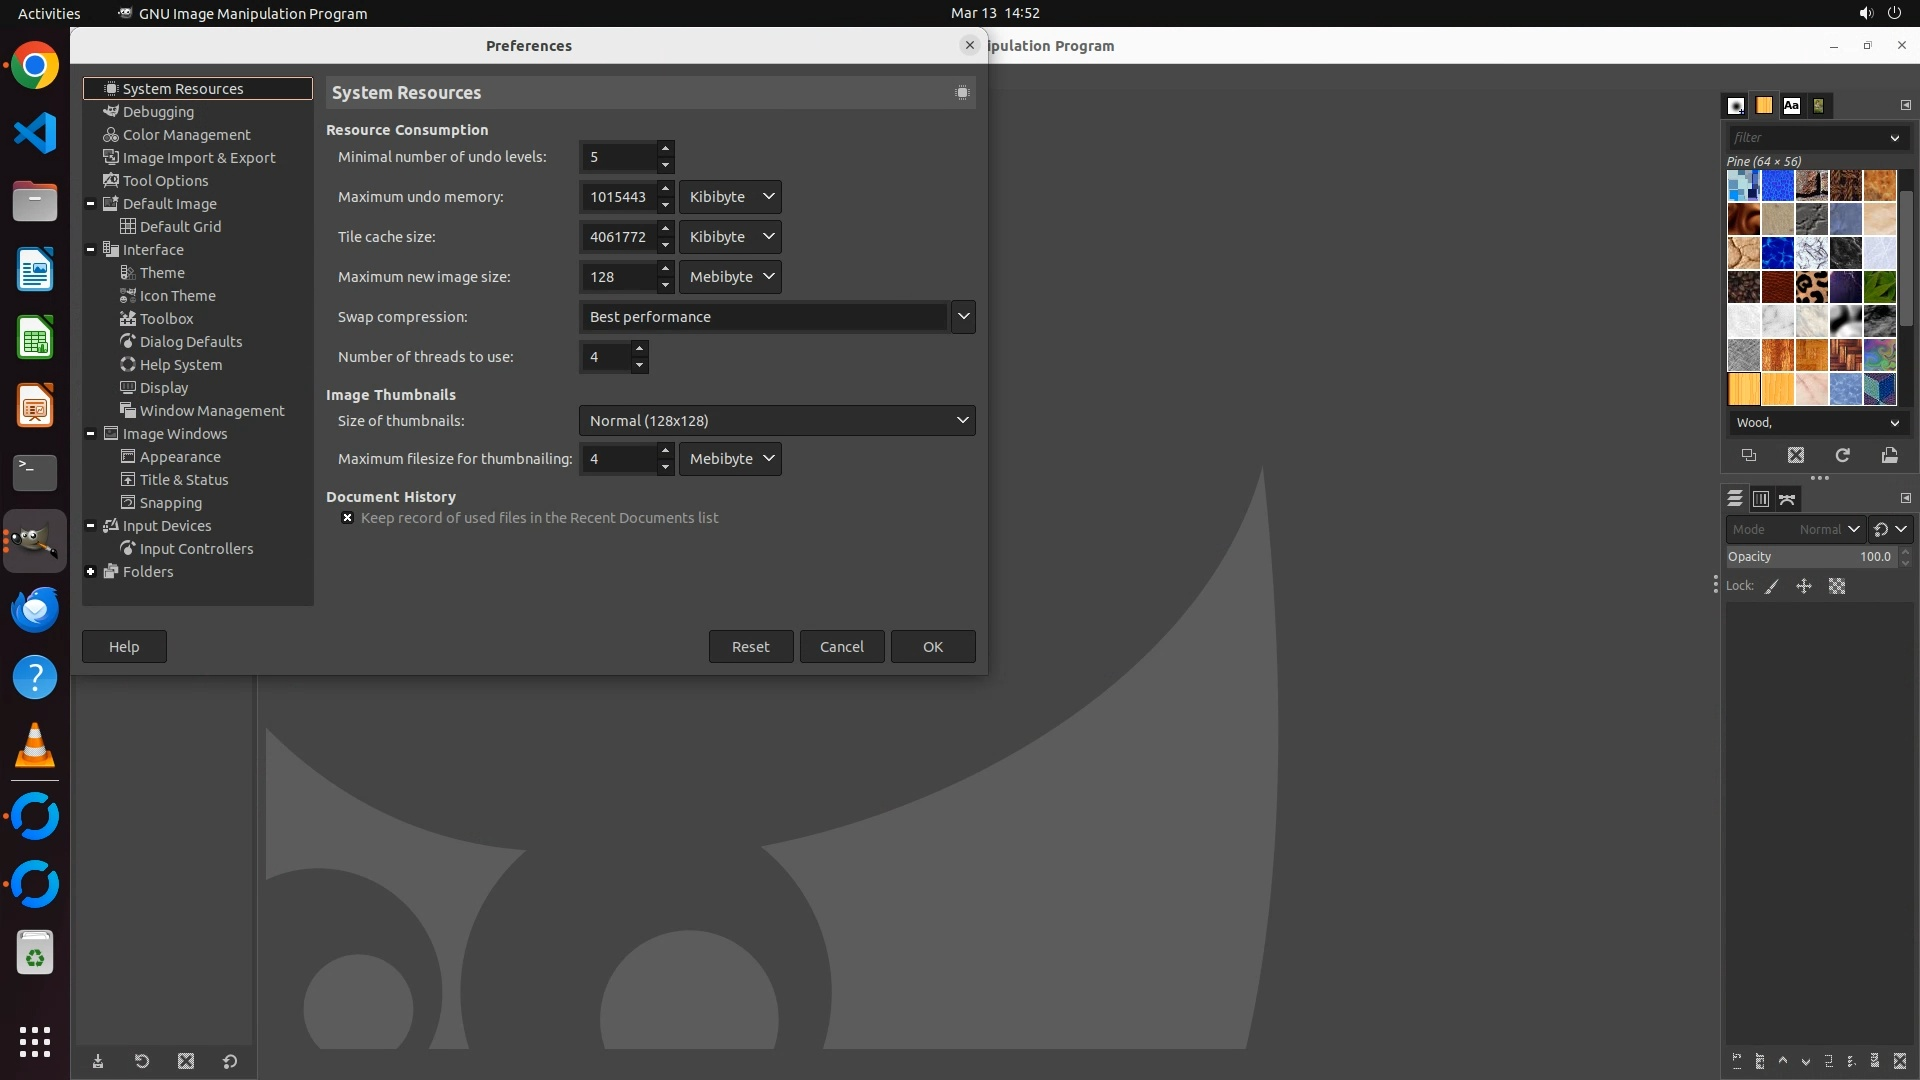Screen dimensions: 1920x1080
Task: Open Size of thumbnails dropdown
Action: [x=776, y=421]
